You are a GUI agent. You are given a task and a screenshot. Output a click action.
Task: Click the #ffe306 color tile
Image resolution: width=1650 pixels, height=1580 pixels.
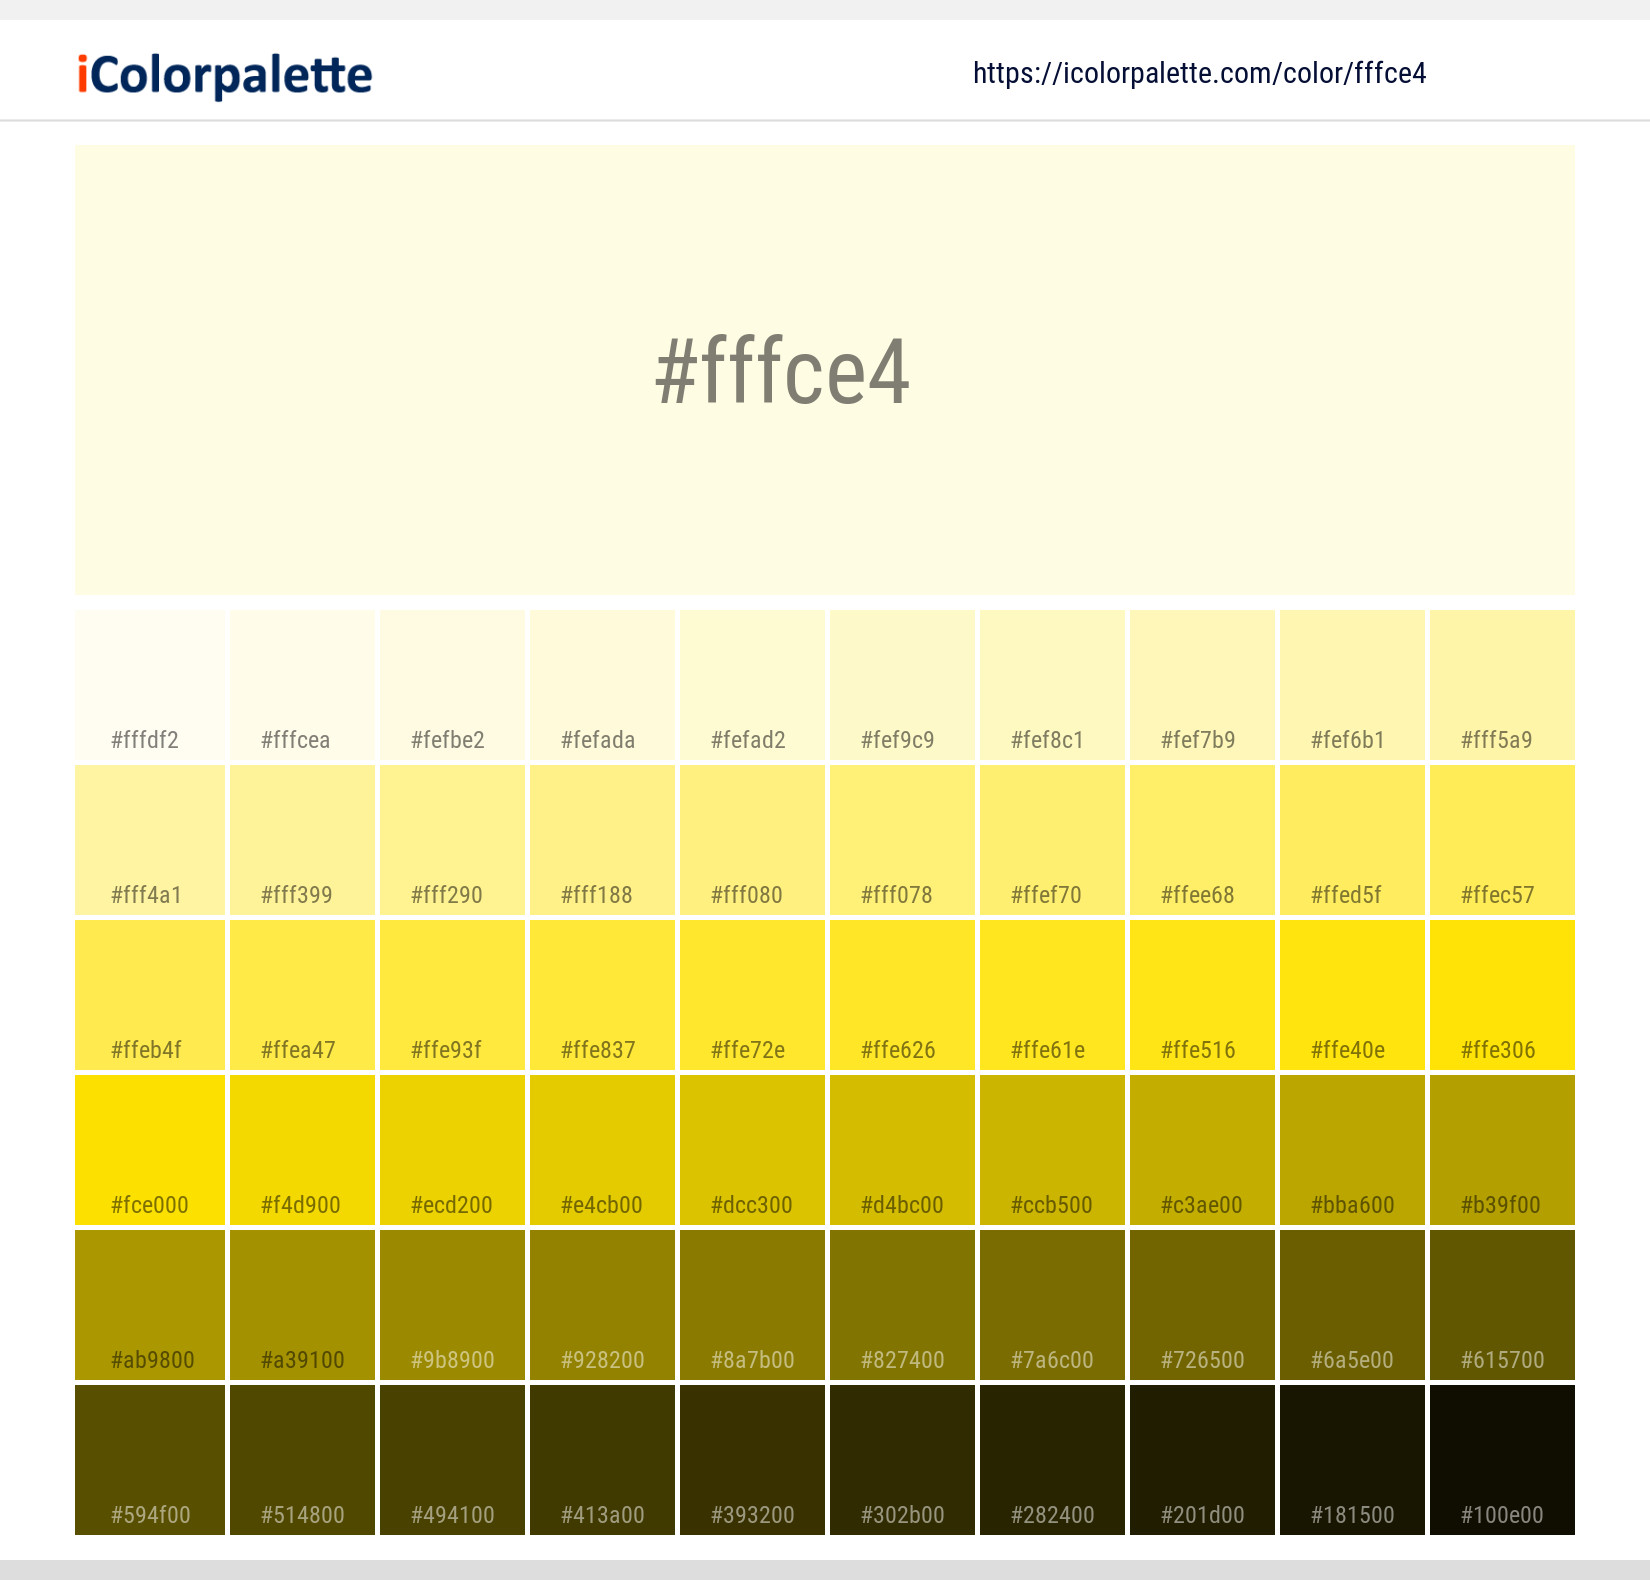[x=1502, y=995]
